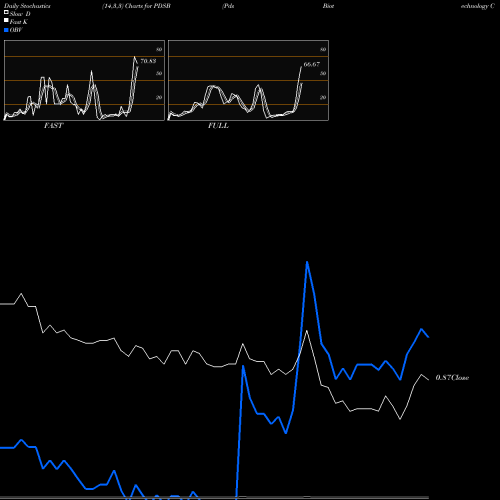Click the OBV legend label text
Screen dimensions: 500x500
(x=16, y=30)
